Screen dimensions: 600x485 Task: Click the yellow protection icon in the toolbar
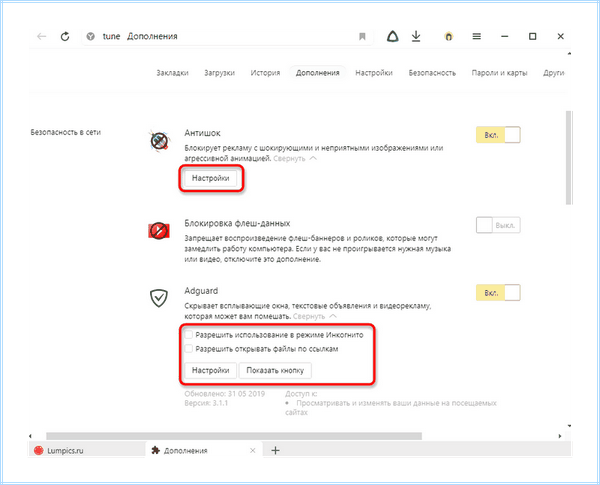coord(448,36)
